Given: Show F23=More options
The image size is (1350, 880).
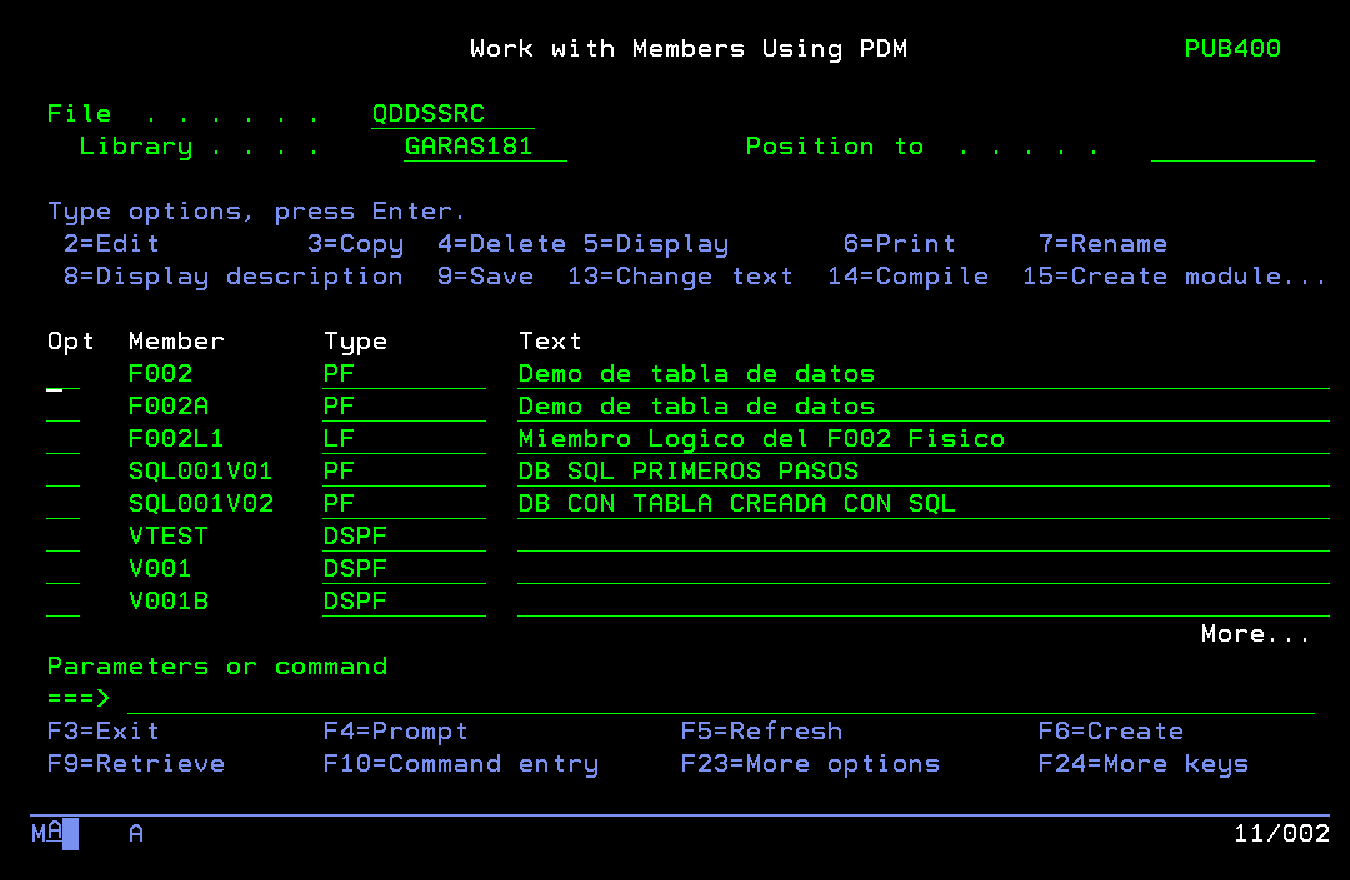Looking at the screenshot, I should tap(810, 765).
